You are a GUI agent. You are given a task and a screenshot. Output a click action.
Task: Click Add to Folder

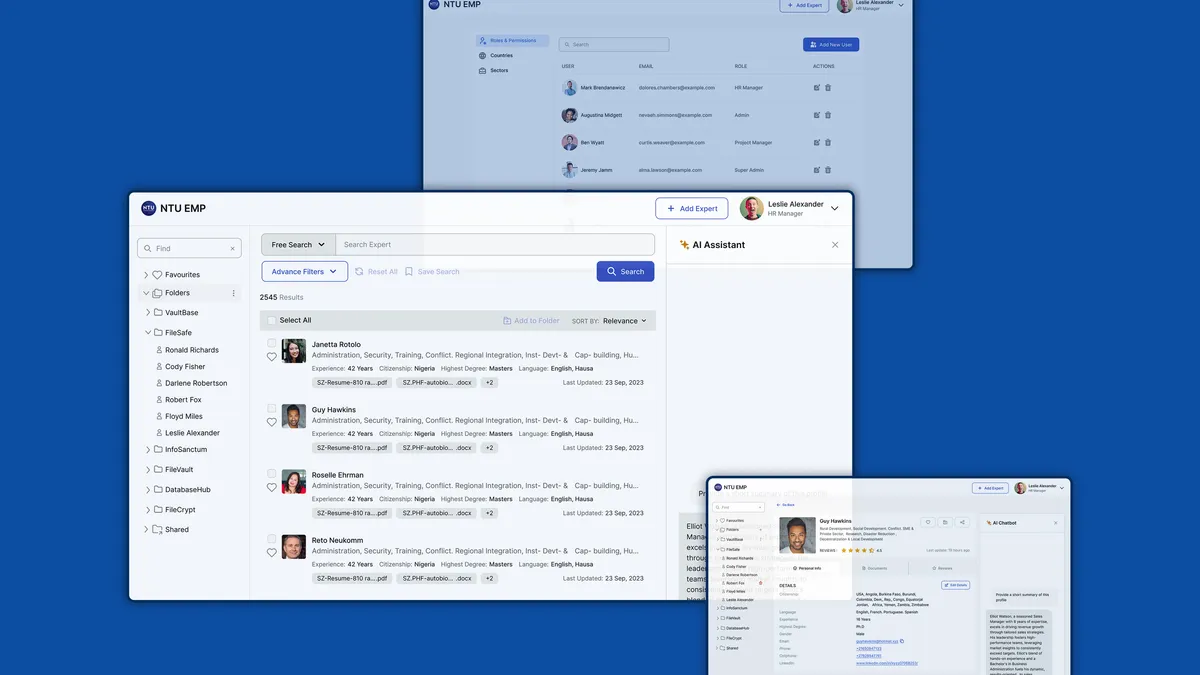(531, 321)
